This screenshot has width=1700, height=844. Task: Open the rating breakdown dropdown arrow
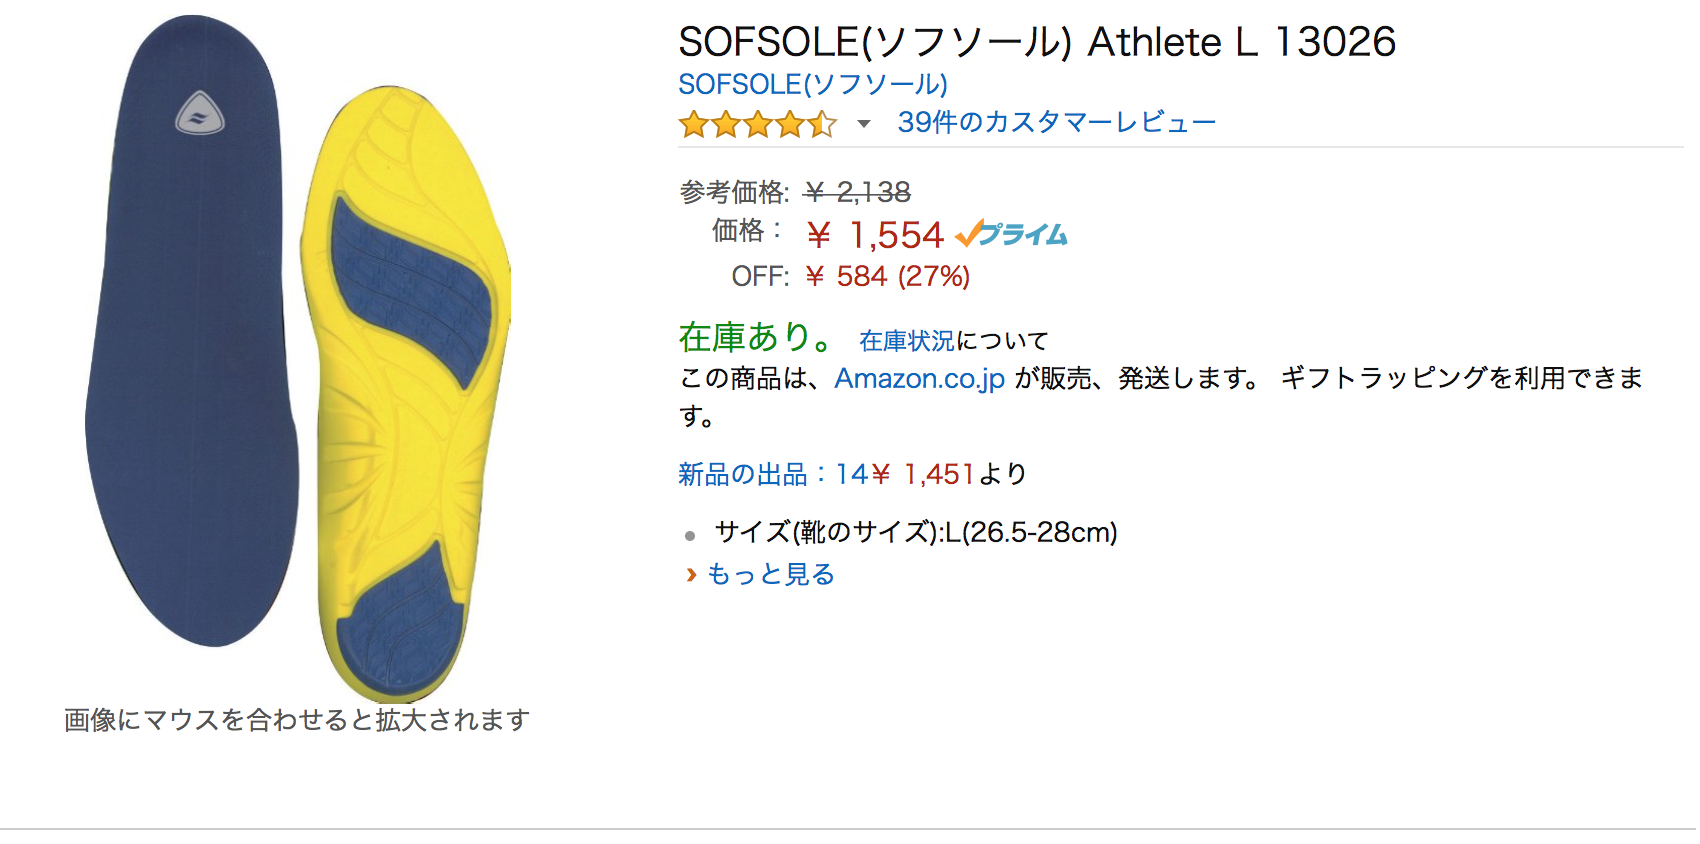[864, 124]
